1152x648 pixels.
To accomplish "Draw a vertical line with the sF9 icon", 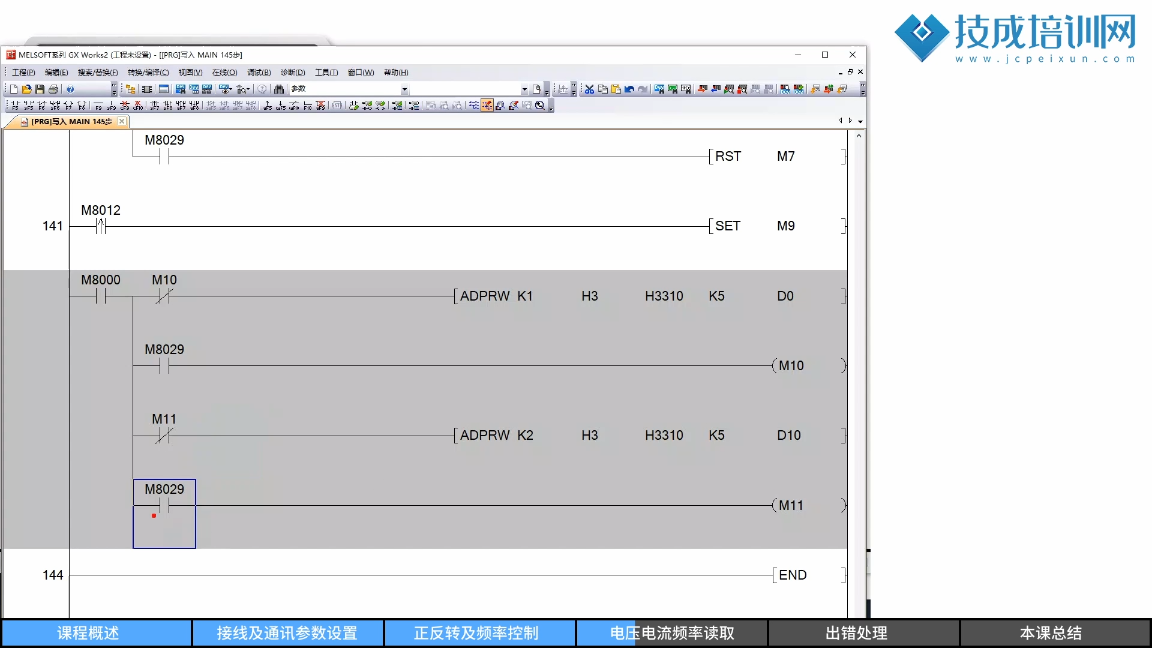I will tap(112, 106).
